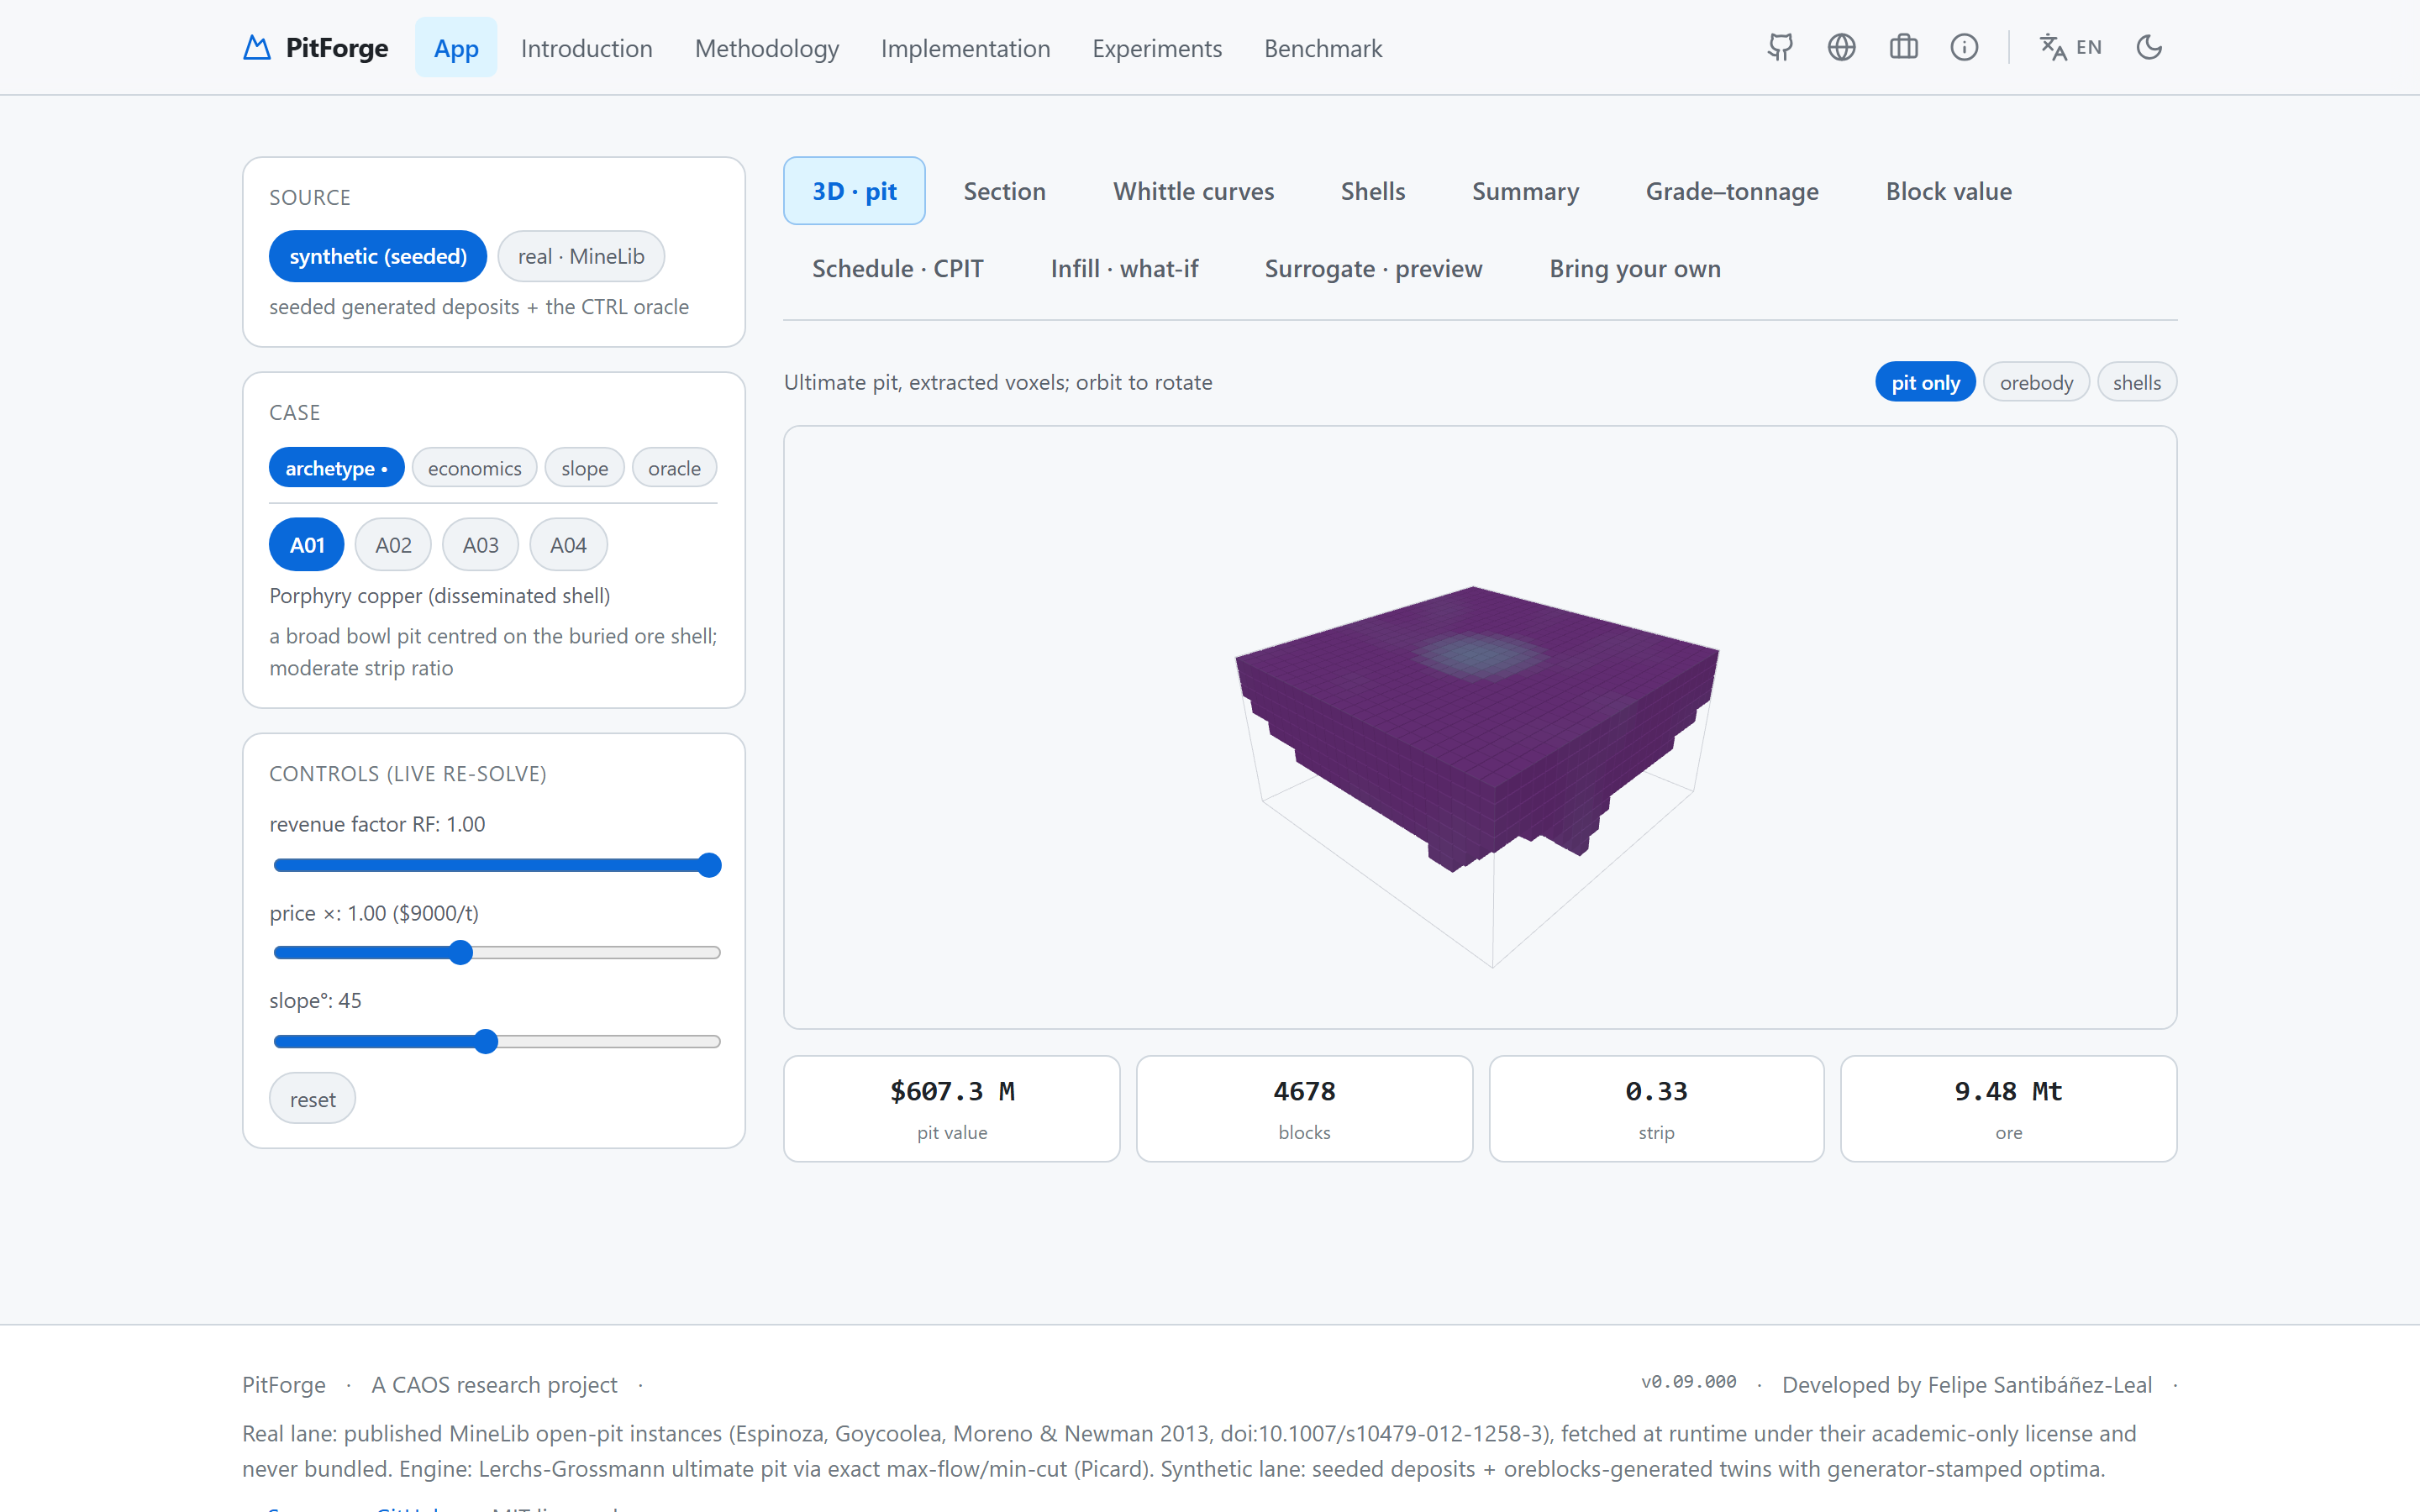The image size is (2420, 1512).
Task: Click the reset button
Action: pos(312,1099)
